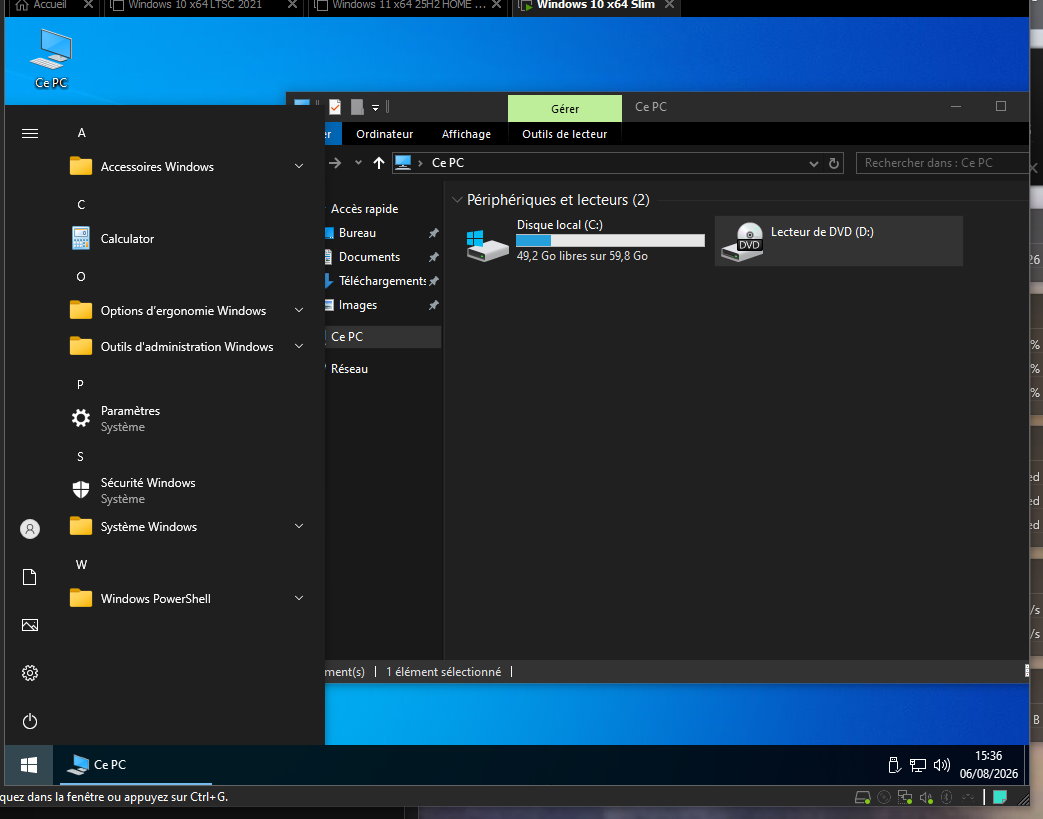Open the address bar history dropdown

814,164
